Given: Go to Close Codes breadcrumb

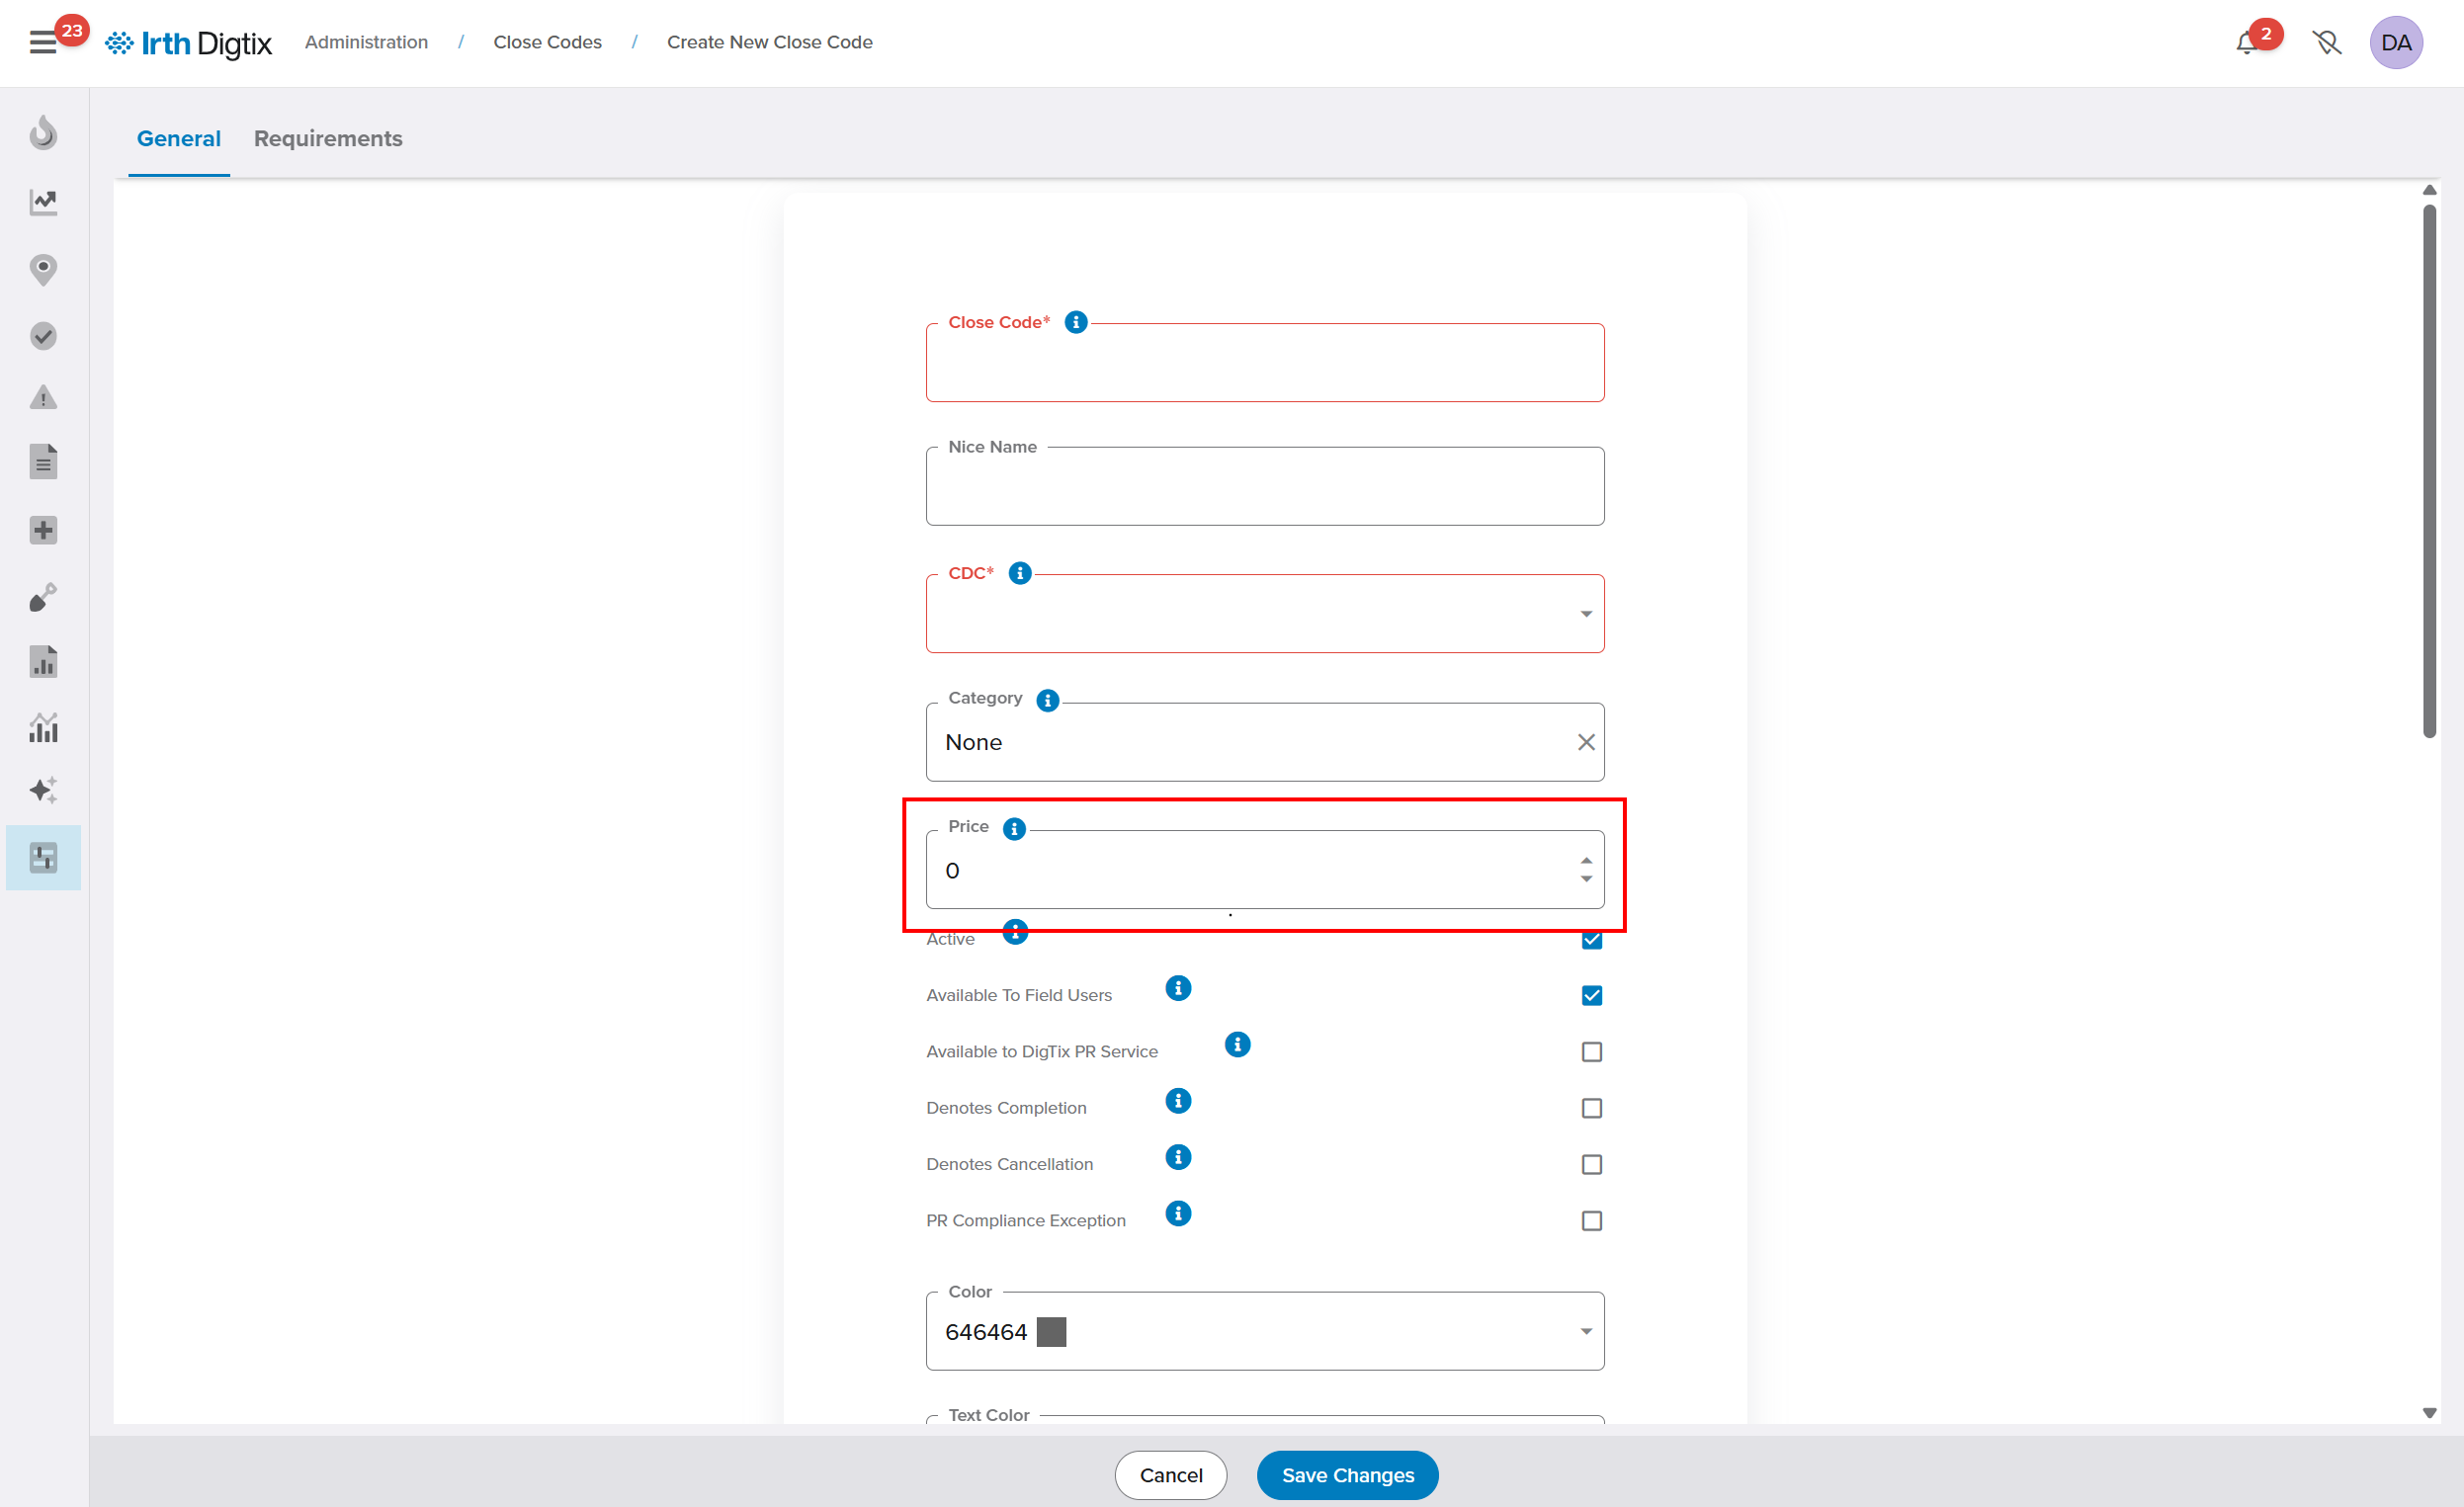Looking at the screenshot, I should click(x=547, y=42).
